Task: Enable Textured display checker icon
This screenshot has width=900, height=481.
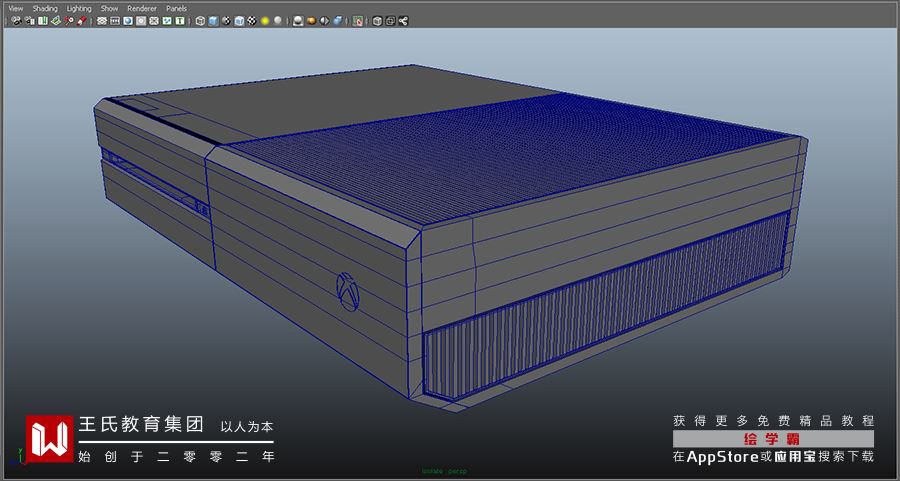Action: coord(252,21)
